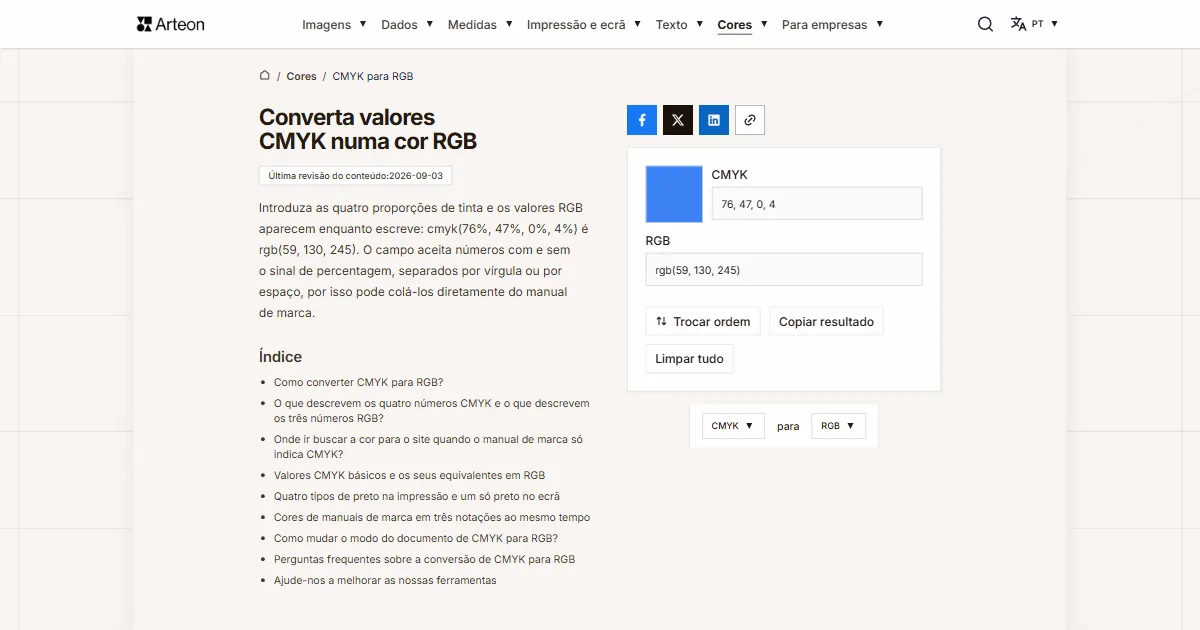
Task: Click the page title Converta valores CMYK
Action: pos(368,130)
